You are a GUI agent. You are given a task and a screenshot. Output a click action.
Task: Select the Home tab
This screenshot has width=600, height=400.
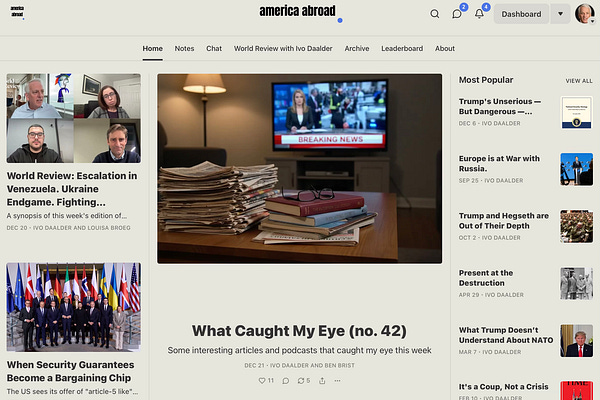coord(153,49)
